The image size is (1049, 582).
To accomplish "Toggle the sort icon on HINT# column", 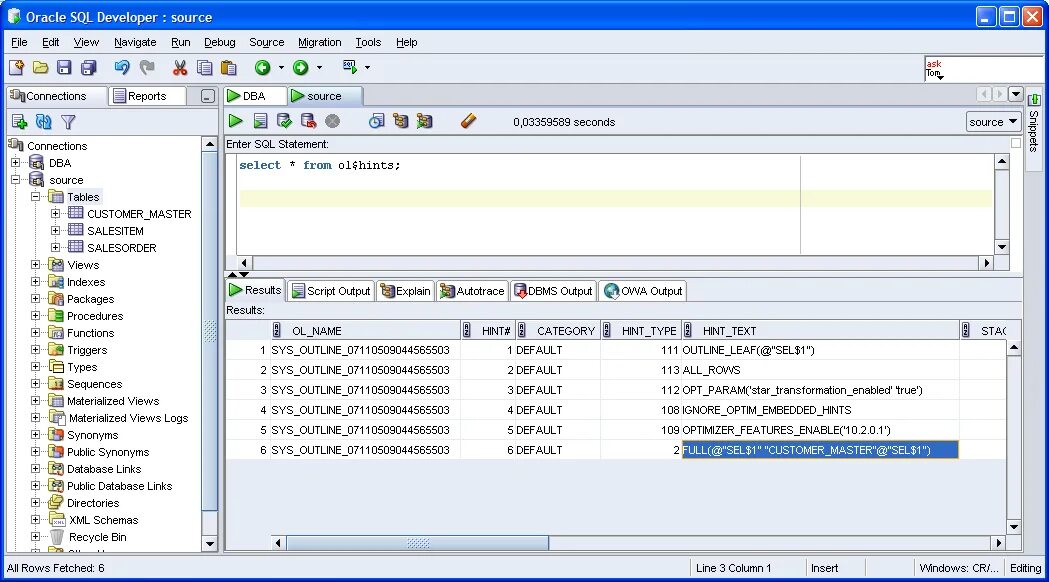I will click(x=466, y=330).
